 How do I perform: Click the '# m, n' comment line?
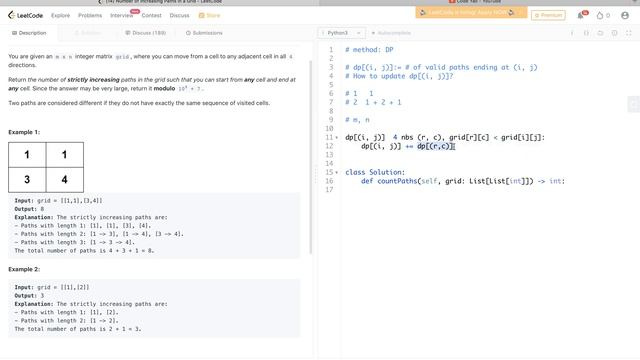pyautogui.click(x=357, y=120)
